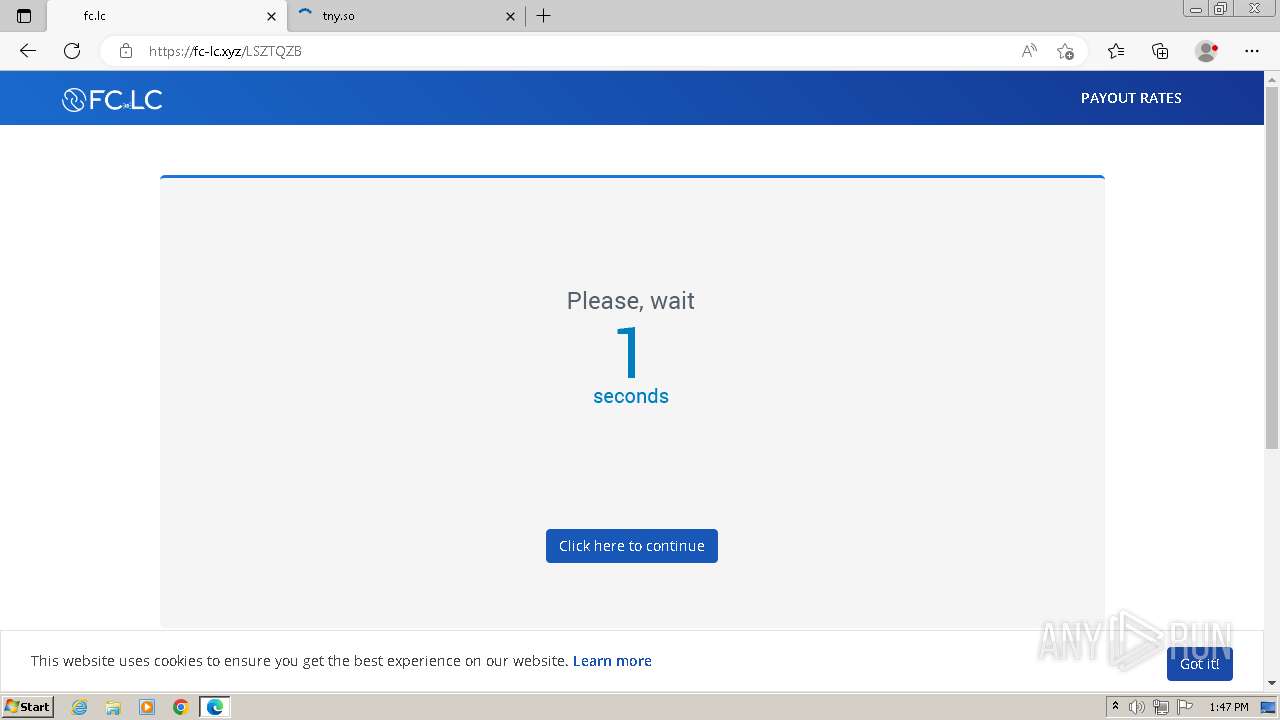
Task: Click the 'Please, wait' text
Action: (x=631, y=301)
